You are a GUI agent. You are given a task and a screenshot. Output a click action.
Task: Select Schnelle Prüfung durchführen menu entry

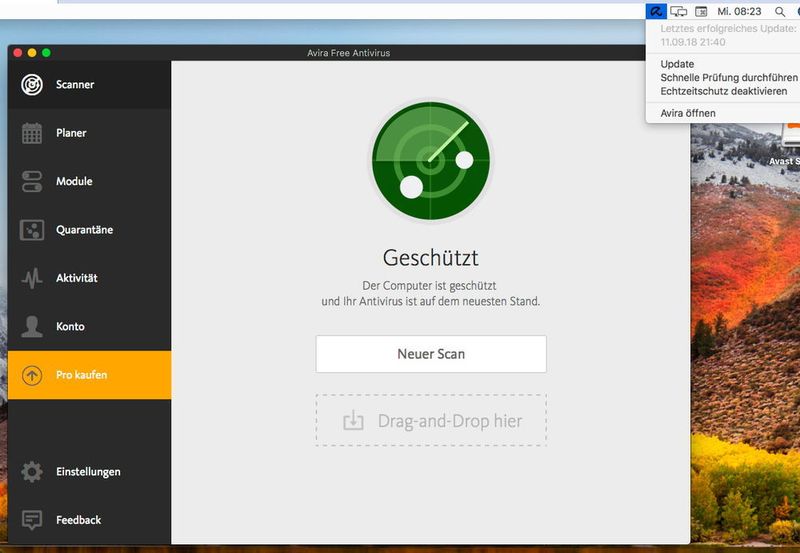coord(729,78)
